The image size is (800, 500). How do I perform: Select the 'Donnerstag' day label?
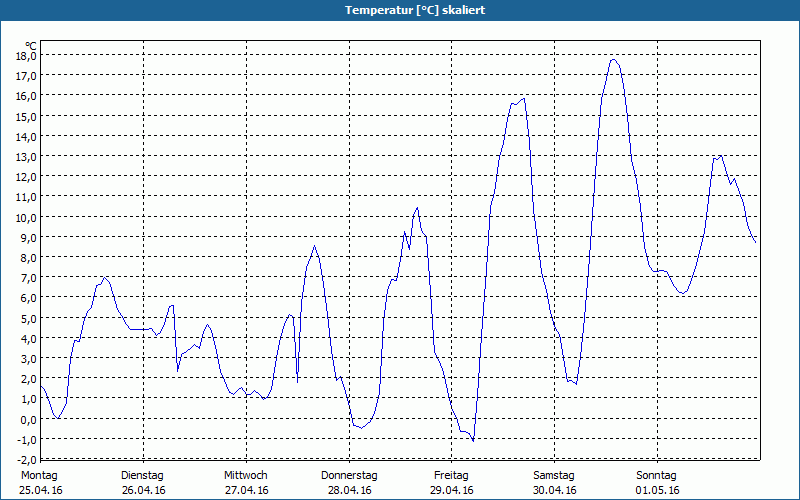[349, 476]
